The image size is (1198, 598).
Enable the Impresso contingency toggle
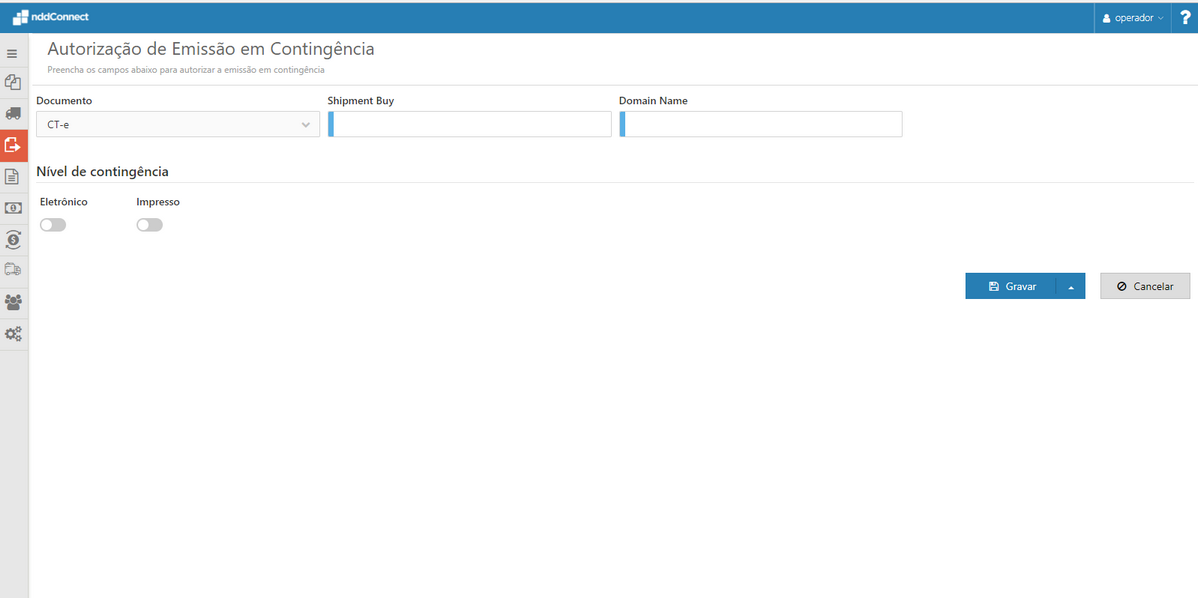(149, 224)
